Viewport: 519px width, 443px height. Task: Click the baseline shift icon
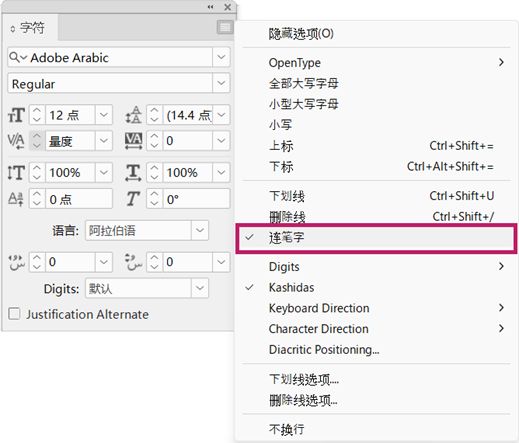16,199
